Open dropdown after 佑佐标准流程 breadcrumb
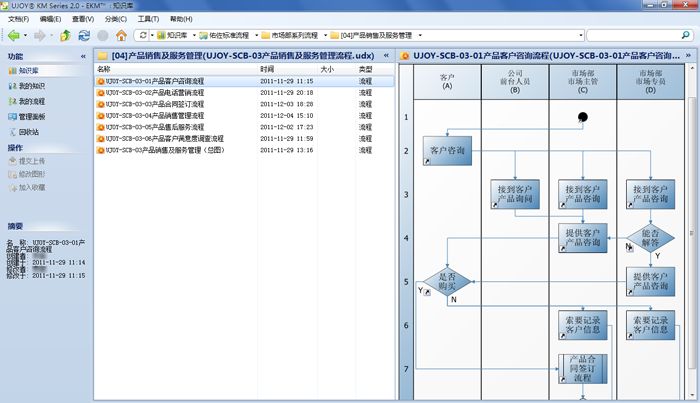The width and height of the screenshot is (700, 403). tap(257, 35)
